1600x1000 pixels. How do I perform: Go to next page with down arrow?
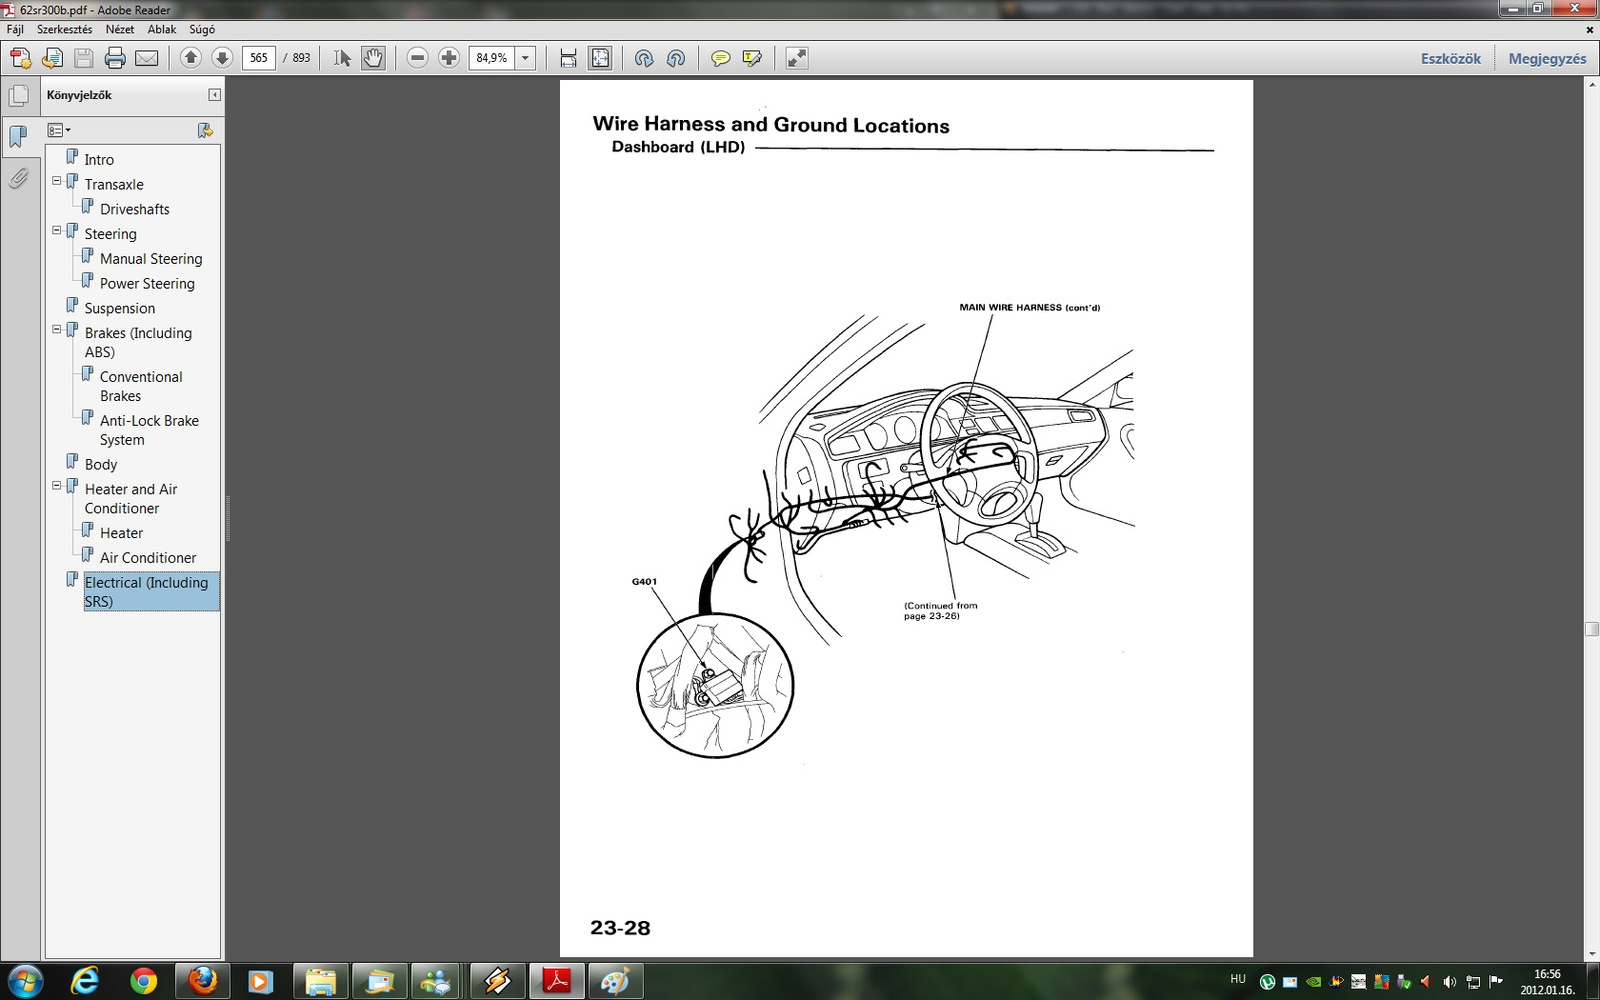222,58
